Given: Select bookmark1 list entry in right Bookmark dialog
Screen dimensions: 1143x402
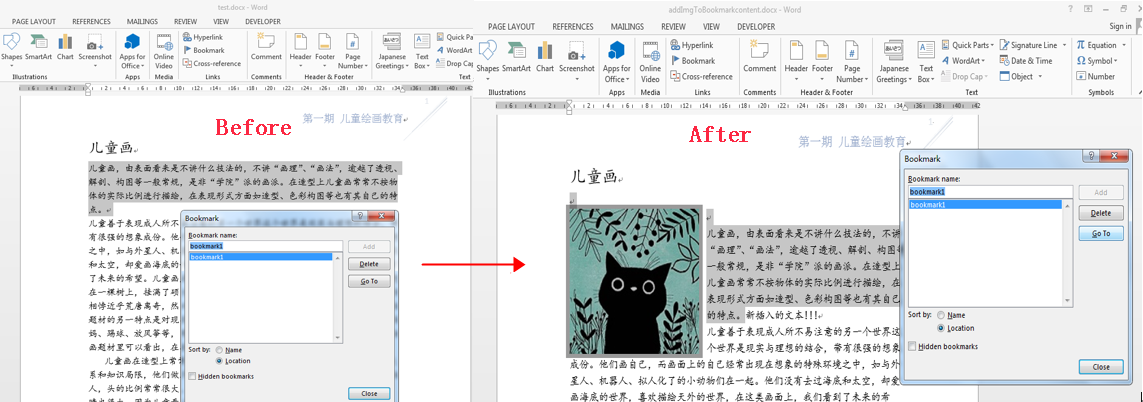Looking at the screenshot, I should pos(986,205).
